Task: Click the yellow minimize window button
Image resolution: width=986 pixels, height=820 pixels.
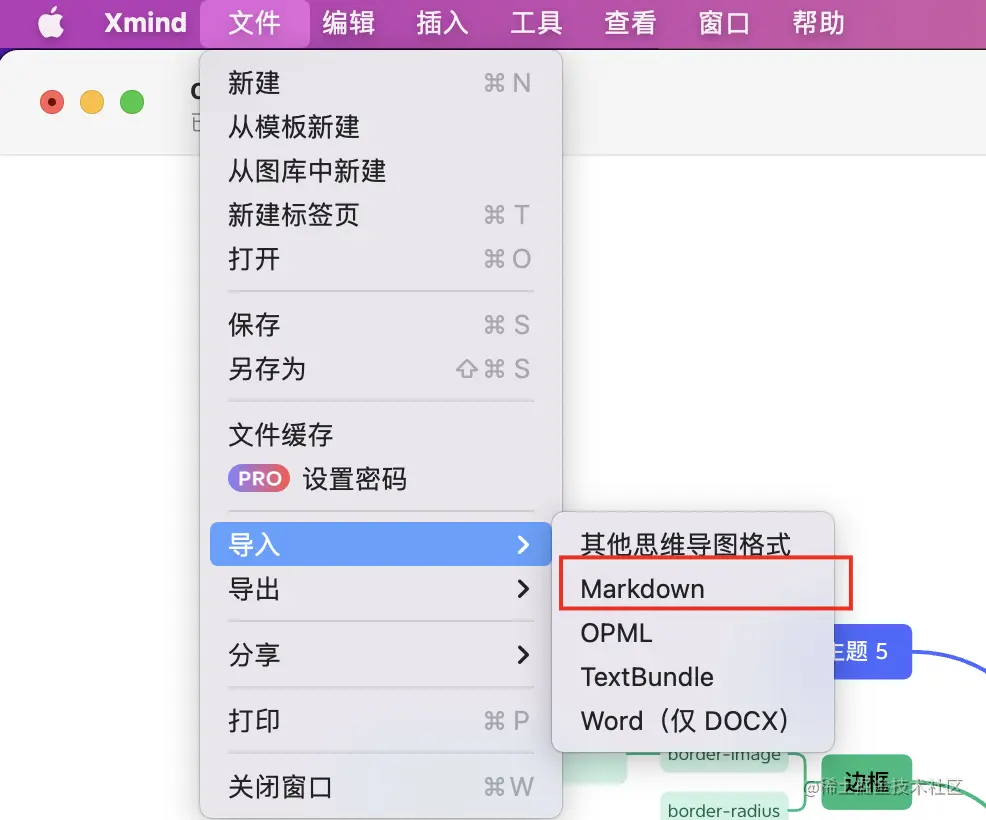Action: tap(92, 102)
